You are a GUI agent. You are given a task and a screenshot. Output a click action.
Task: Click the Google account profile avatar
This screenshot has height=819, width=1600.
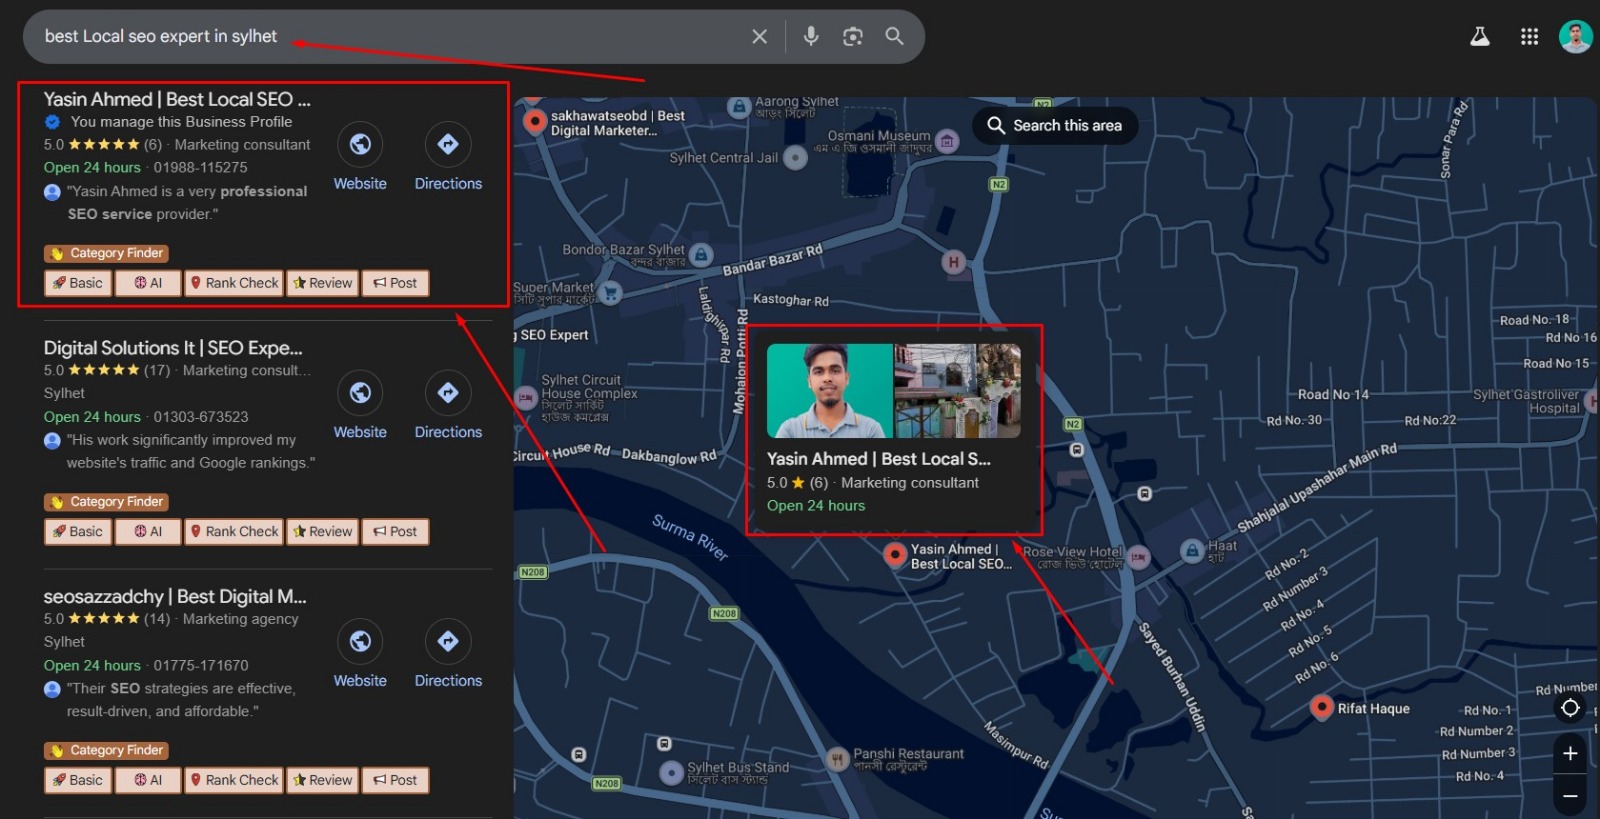(x=1575, y=37)
